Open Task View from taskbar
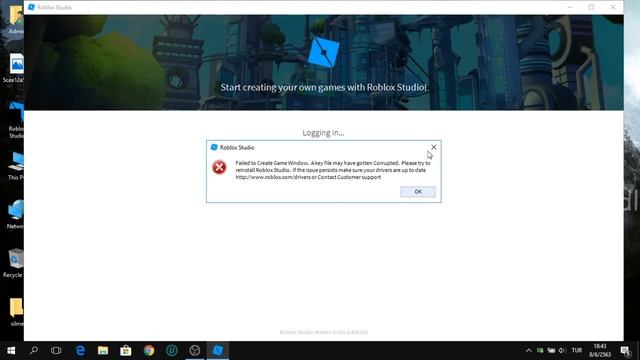The height and width of the screenshot is (360, 640). [x=56, y=351]
